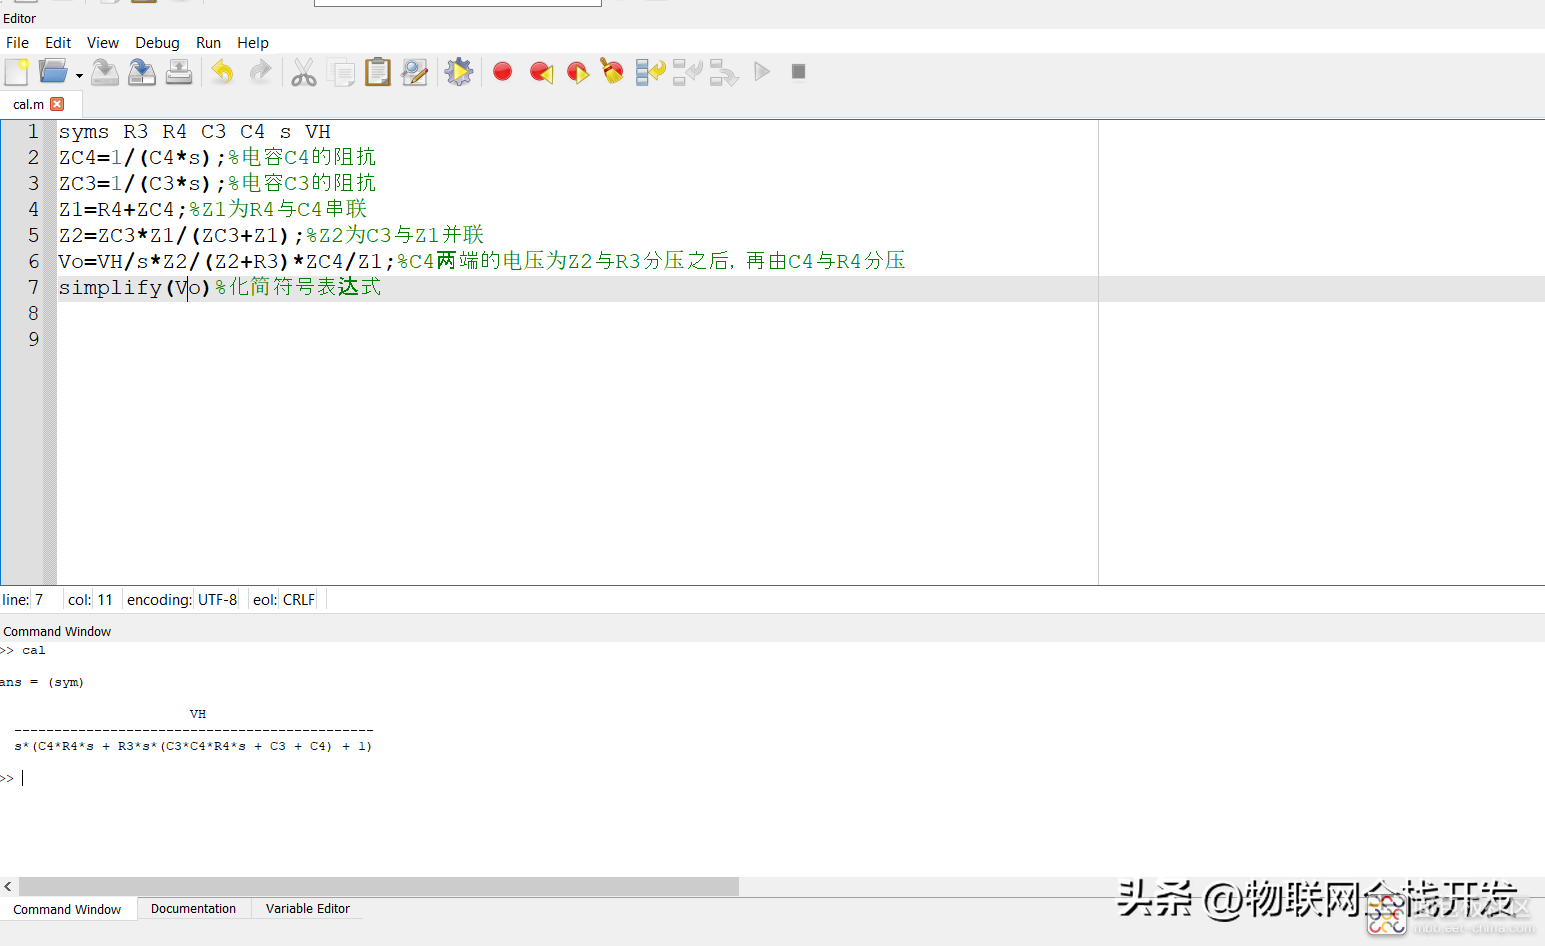
Task: Click the denominator expression in the output
Action: pos(193,746)
